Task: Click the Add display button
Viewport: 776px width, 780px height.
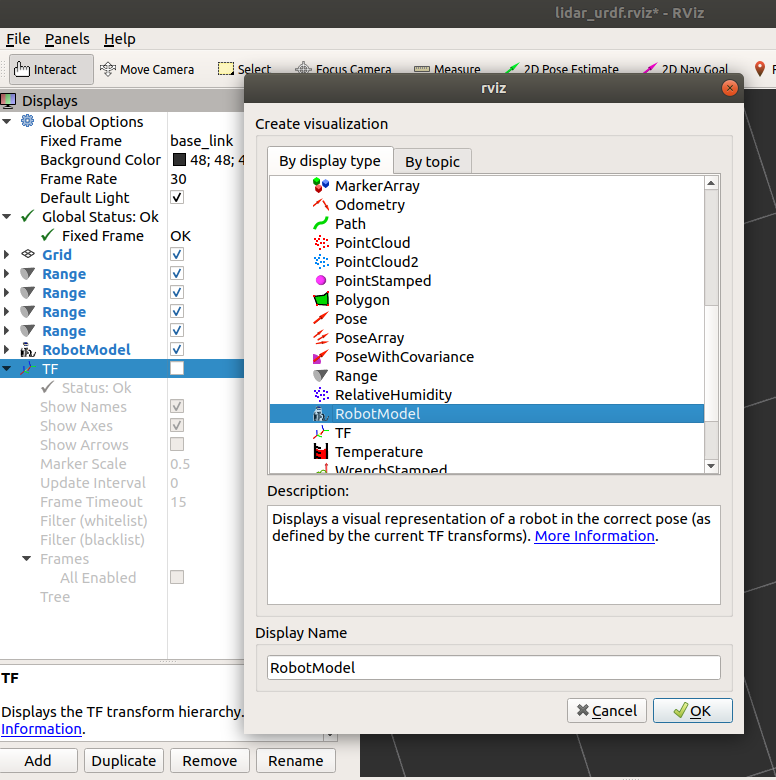Action: pos(38,761)
